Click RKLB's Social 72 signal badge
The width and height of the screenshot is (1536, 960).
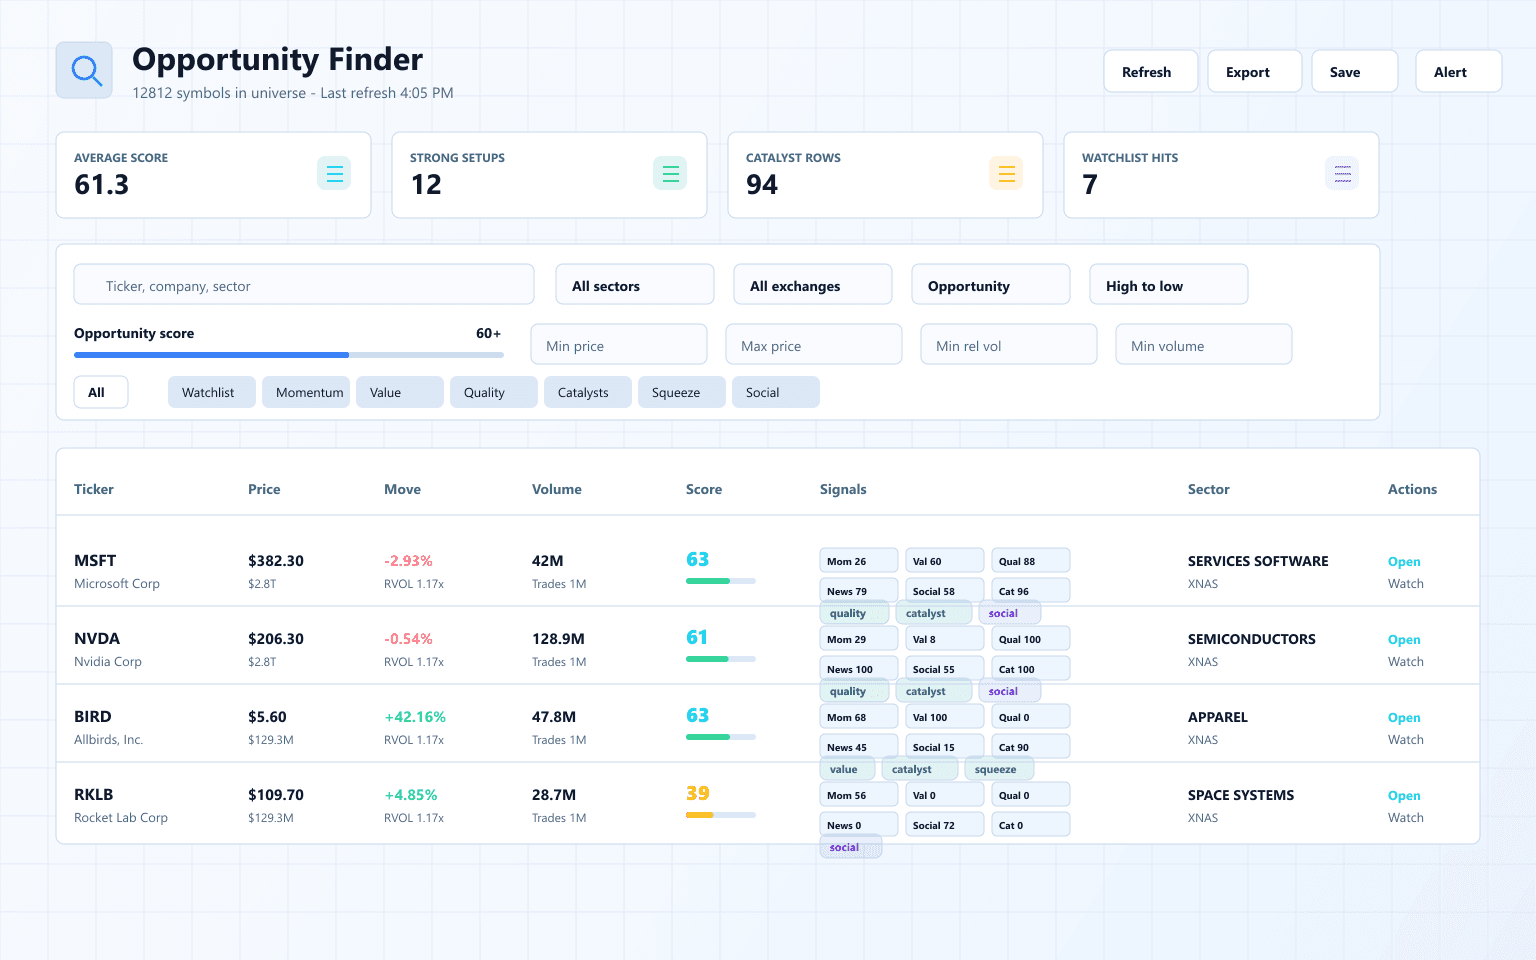[x=945, y=825]
